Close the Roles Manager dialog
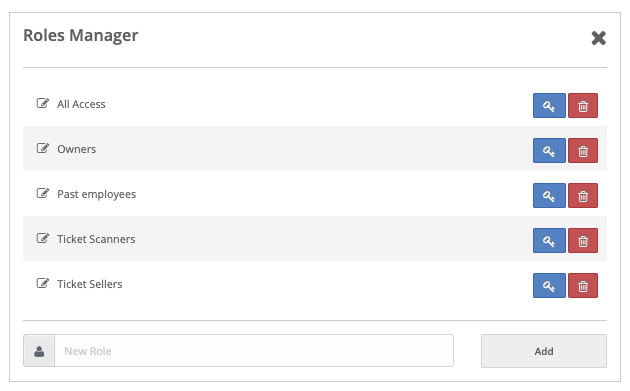This screenshot has width=630, height=391. tap(598, 38)
